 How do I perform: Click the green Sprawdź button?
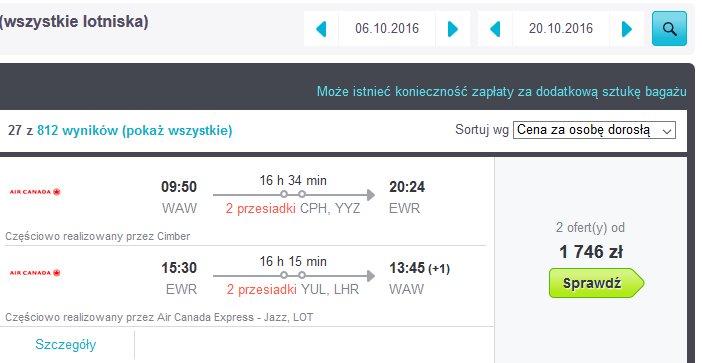(x=596, y=283)
